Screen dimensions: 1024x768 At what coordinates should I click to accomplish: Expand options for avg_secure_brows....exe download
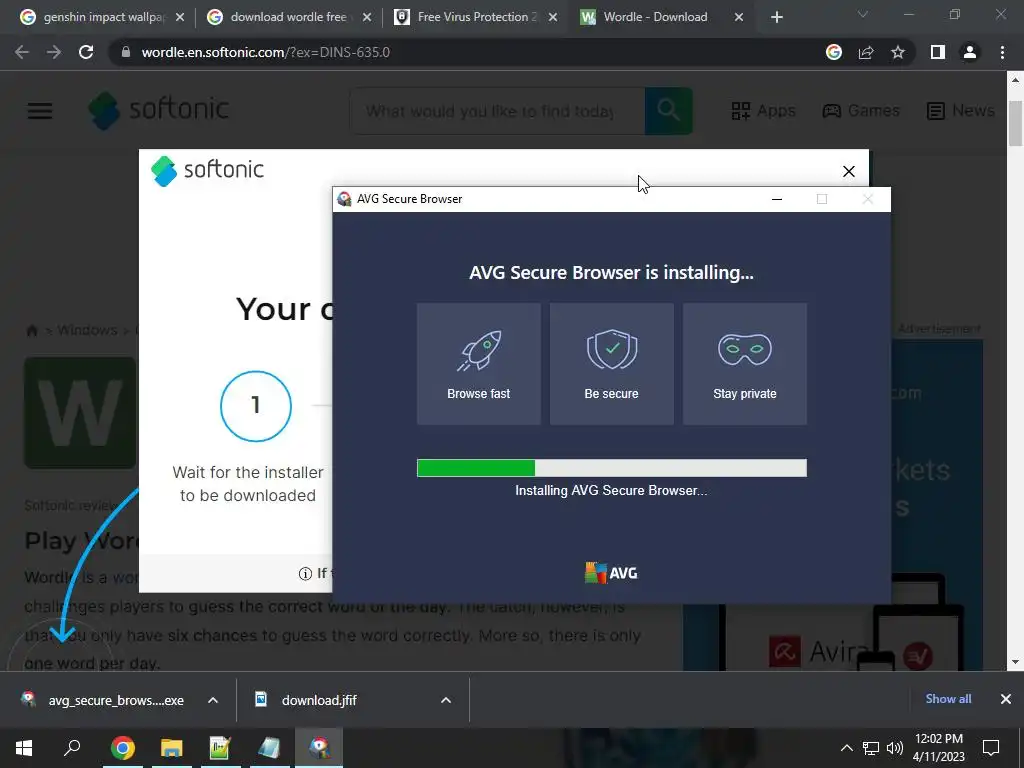click(213, 700)
